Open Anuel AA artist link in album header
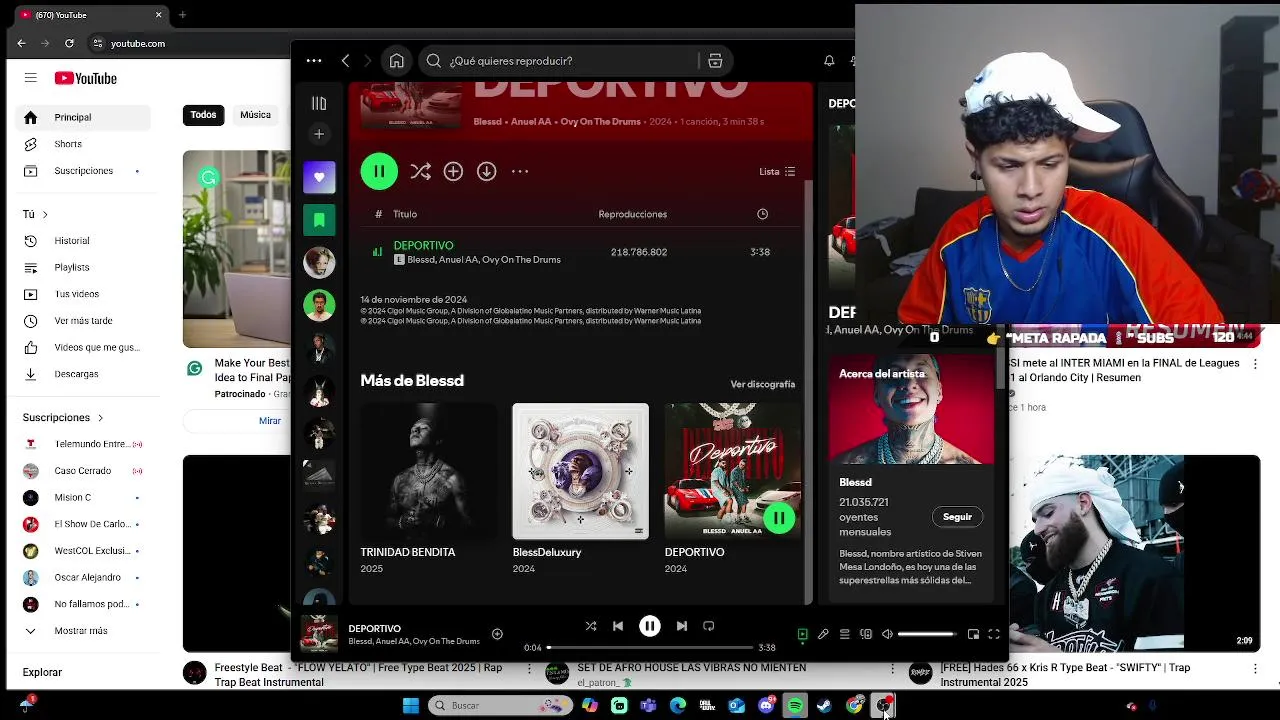The width and height of the screenshot is (1280, 720). pyautogui.click(x=531, y=122)
